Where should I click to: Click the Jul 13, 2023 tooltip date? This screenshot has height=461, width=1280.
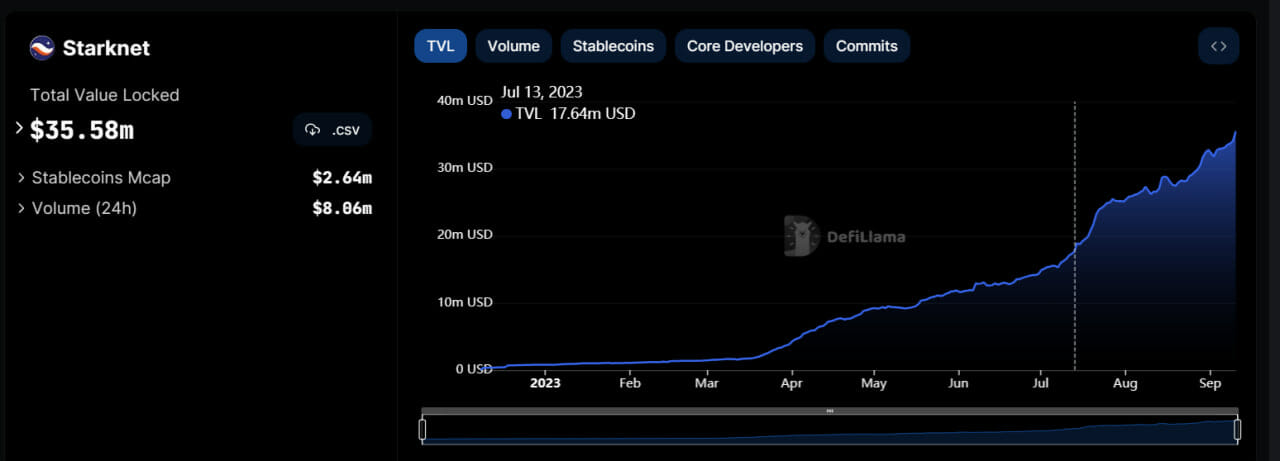coord(542,93)
